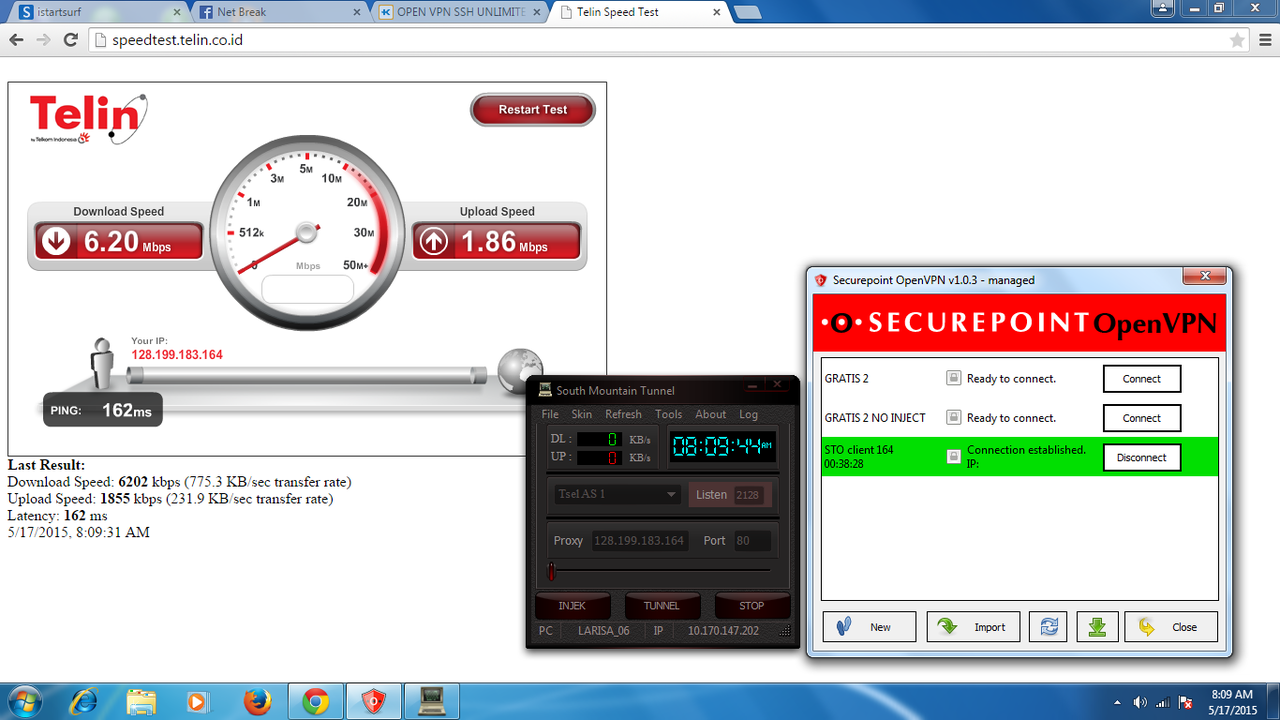Go forward using Chrome's forward arrow

[42, 40]
